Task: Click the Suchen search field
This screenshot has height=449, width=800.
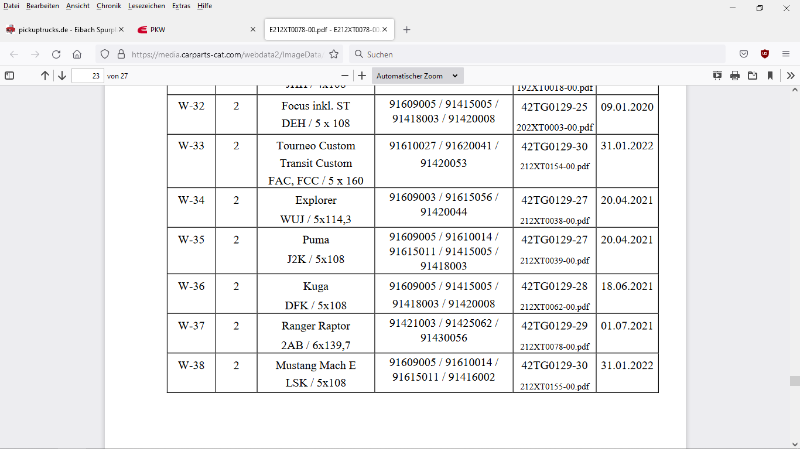Action: (537, 54)
